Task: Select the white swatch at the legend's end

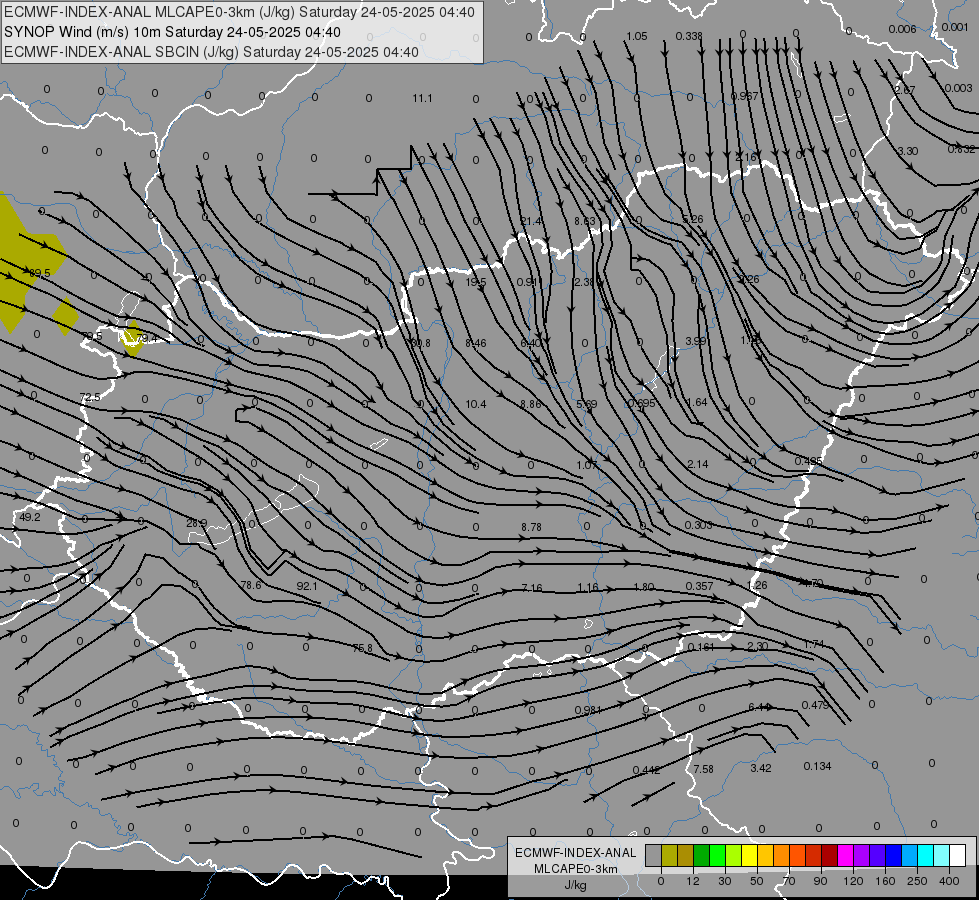Action: click(x=957, y=855)
